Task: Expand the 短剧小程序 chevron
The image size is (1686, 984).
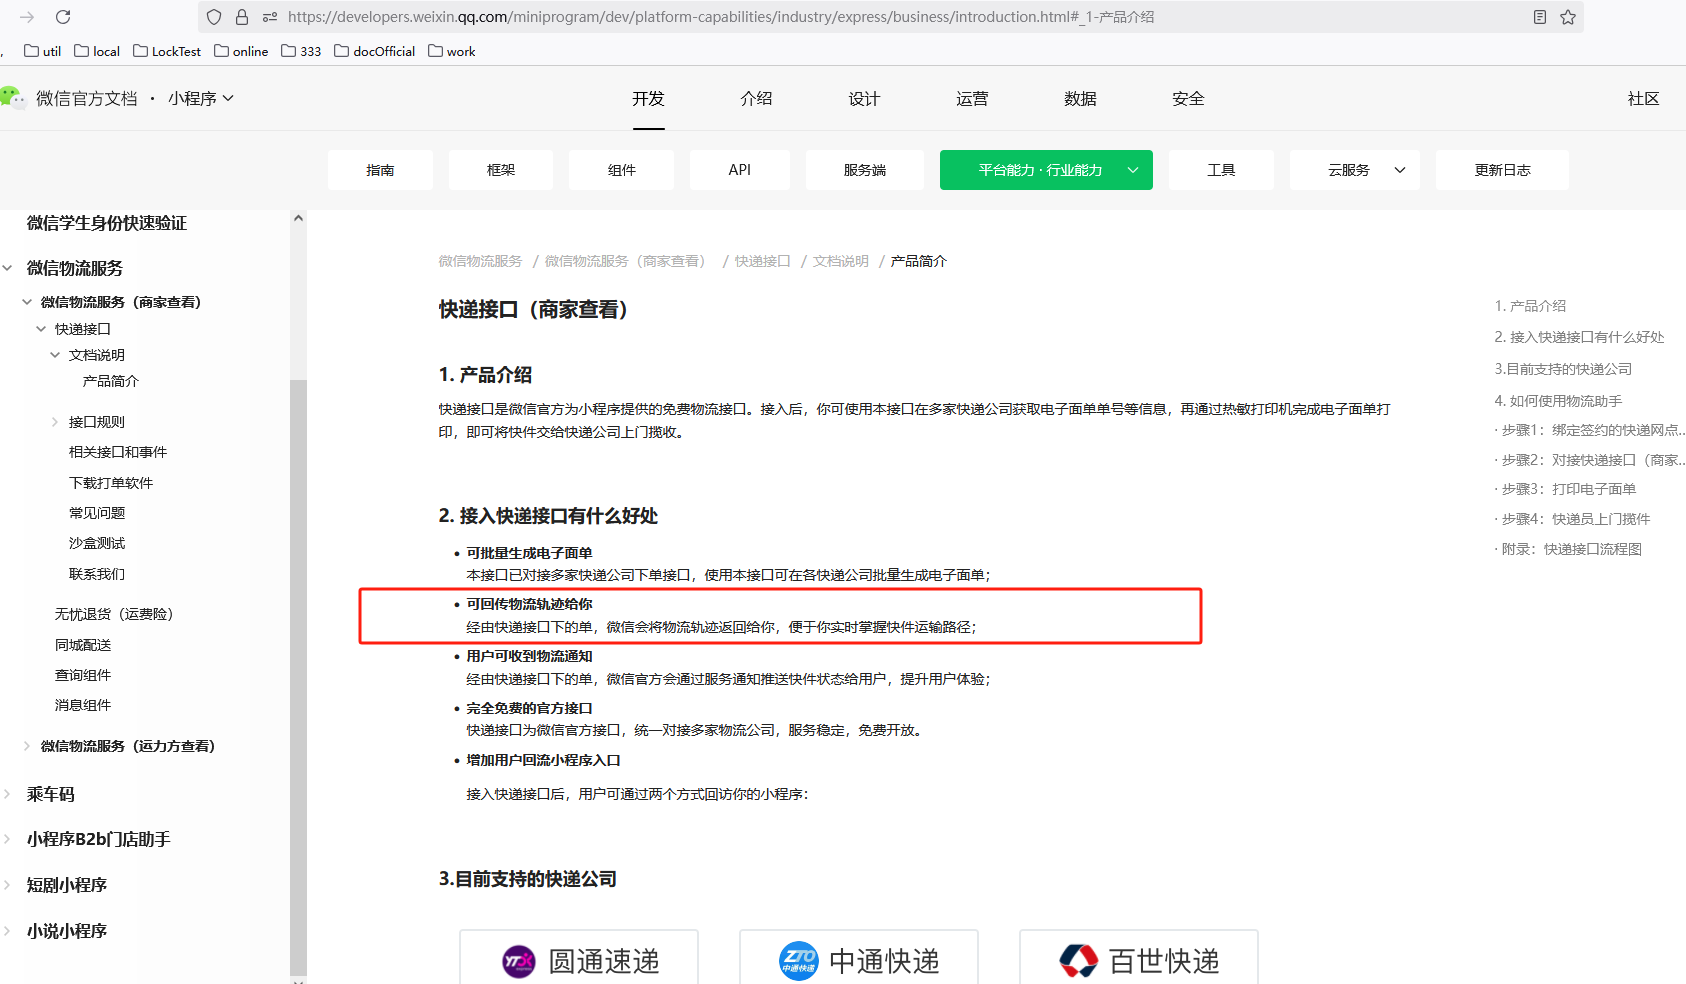Action: (x=7, y=885)
